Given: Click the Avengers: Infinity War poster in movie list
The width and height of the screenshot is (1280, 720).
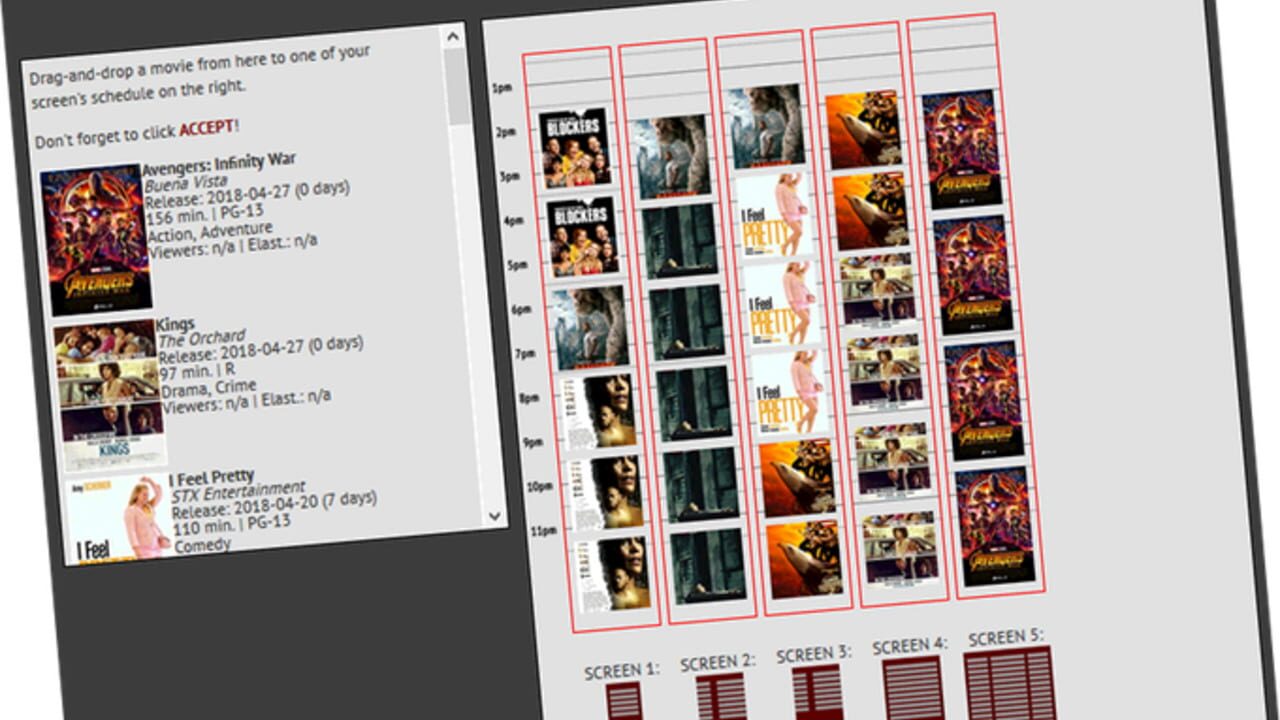Looking at the screenshot, I should (x=96, y=240).
